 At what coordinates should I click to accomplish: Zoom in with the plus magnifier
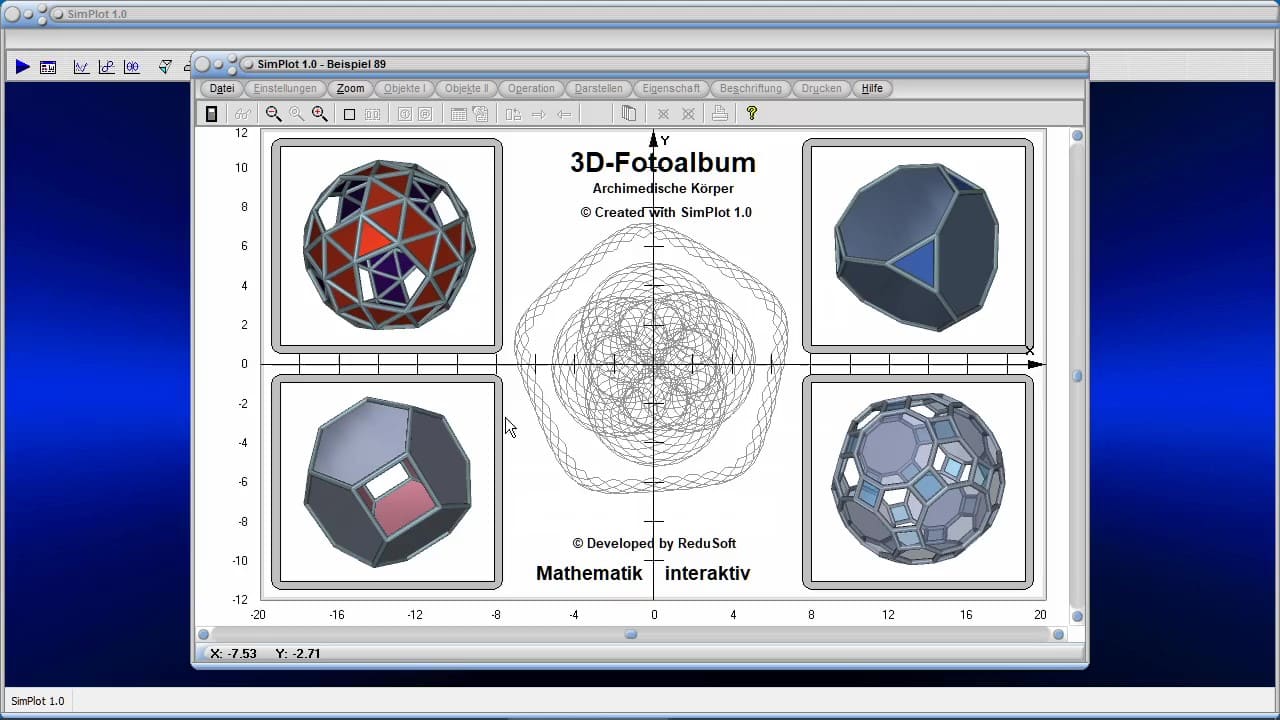(320, 114)
